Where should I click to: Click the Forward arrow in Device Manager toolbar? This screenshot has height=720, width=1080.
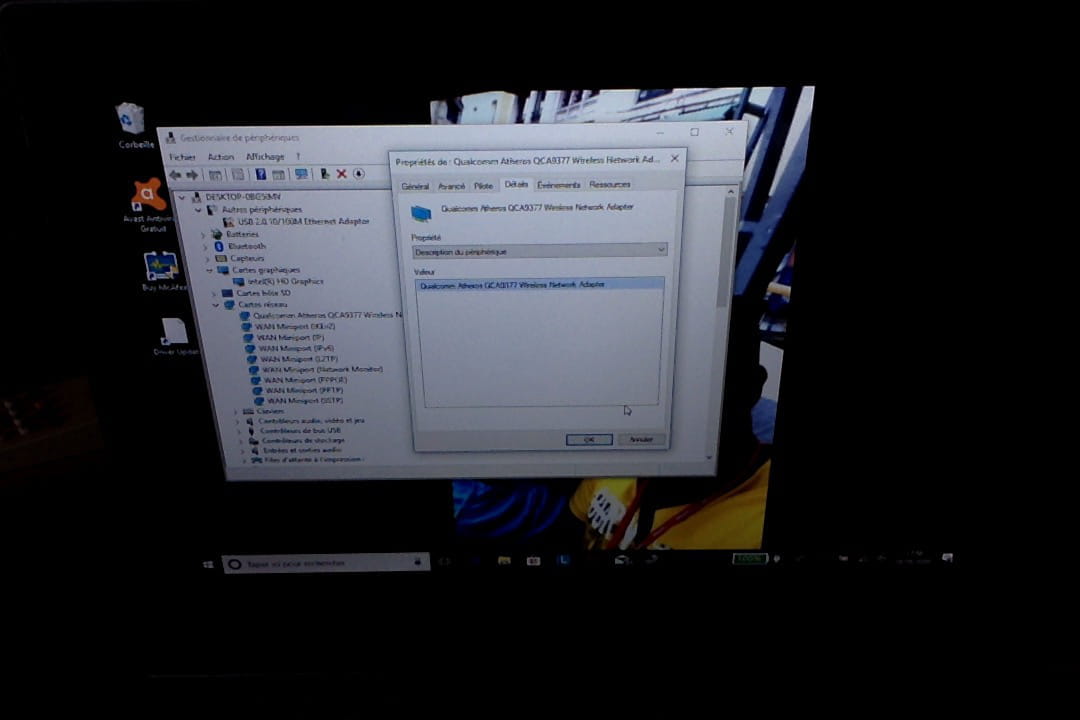(192, 175)
